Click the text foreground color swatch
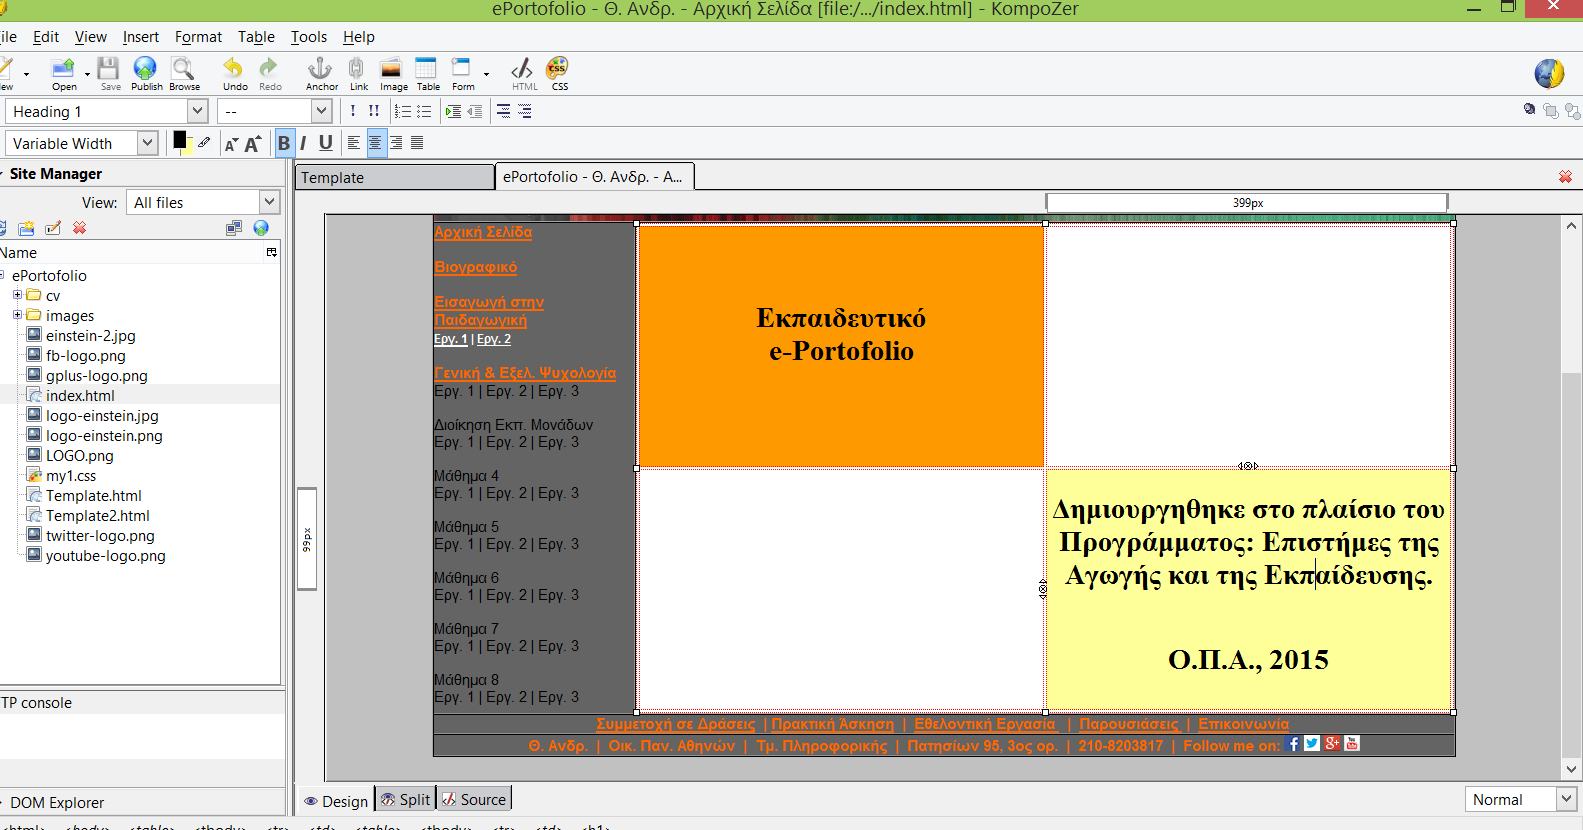 180,139
